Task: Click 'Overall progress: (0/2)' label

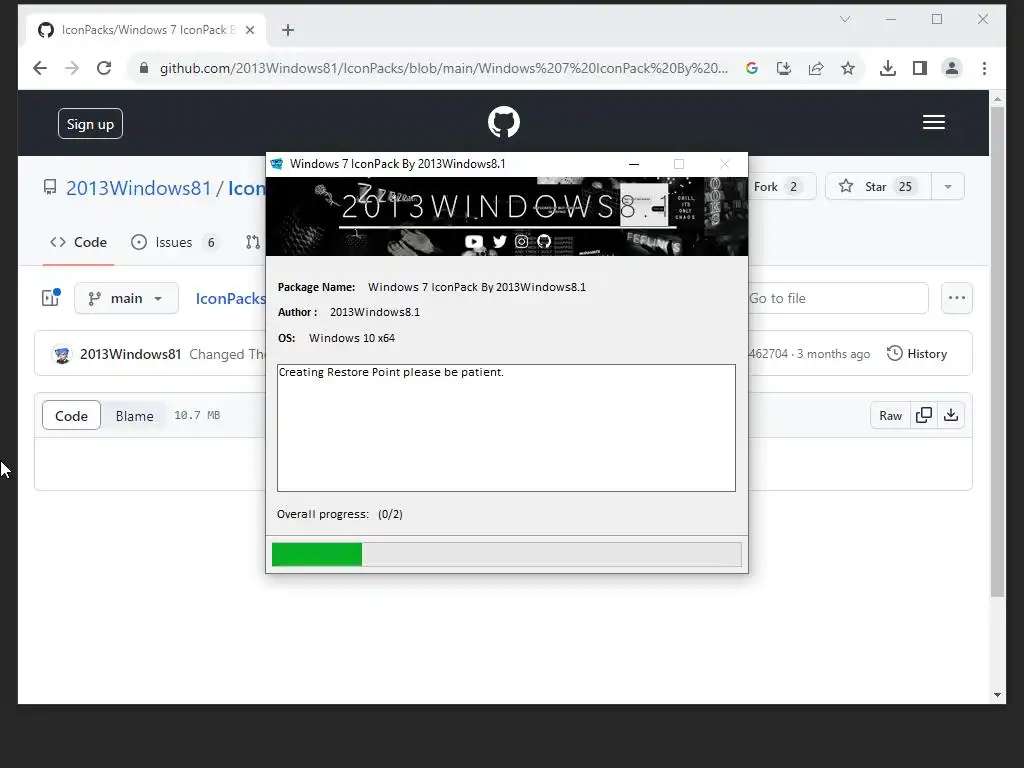Action: tap(340, 514)
